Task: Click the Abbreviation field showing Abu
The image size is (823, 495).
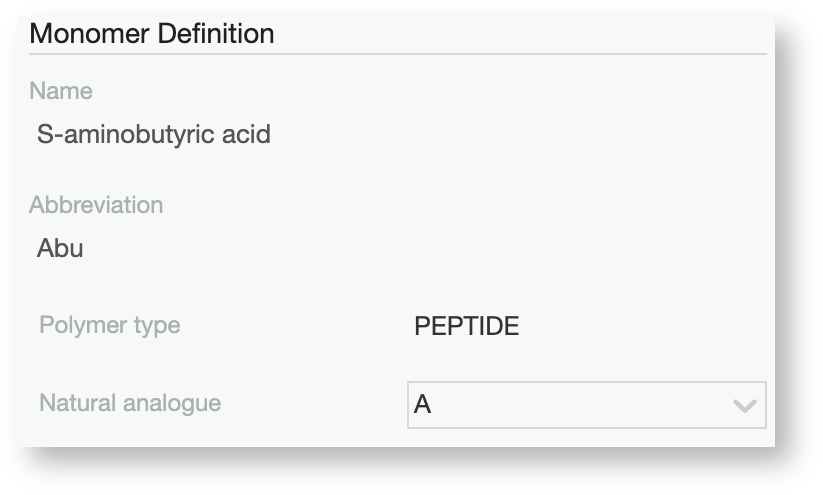Action: [x=60, y=248]
